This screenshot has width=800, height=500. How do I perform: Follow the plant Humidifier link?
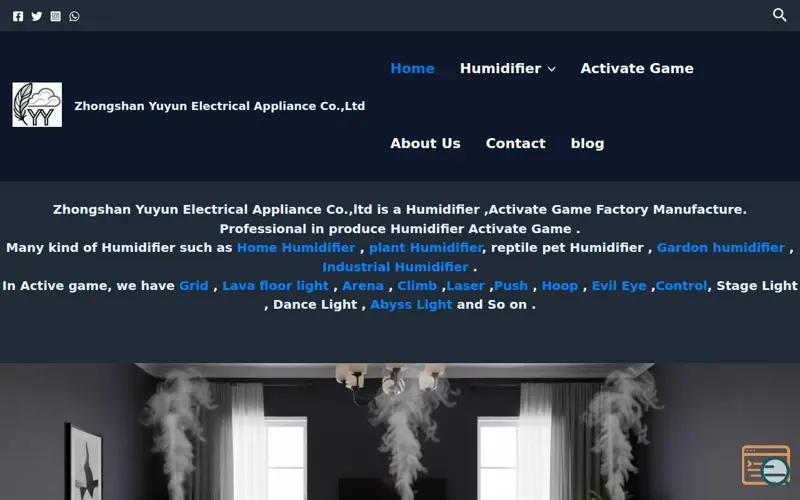tap(426, 247)
